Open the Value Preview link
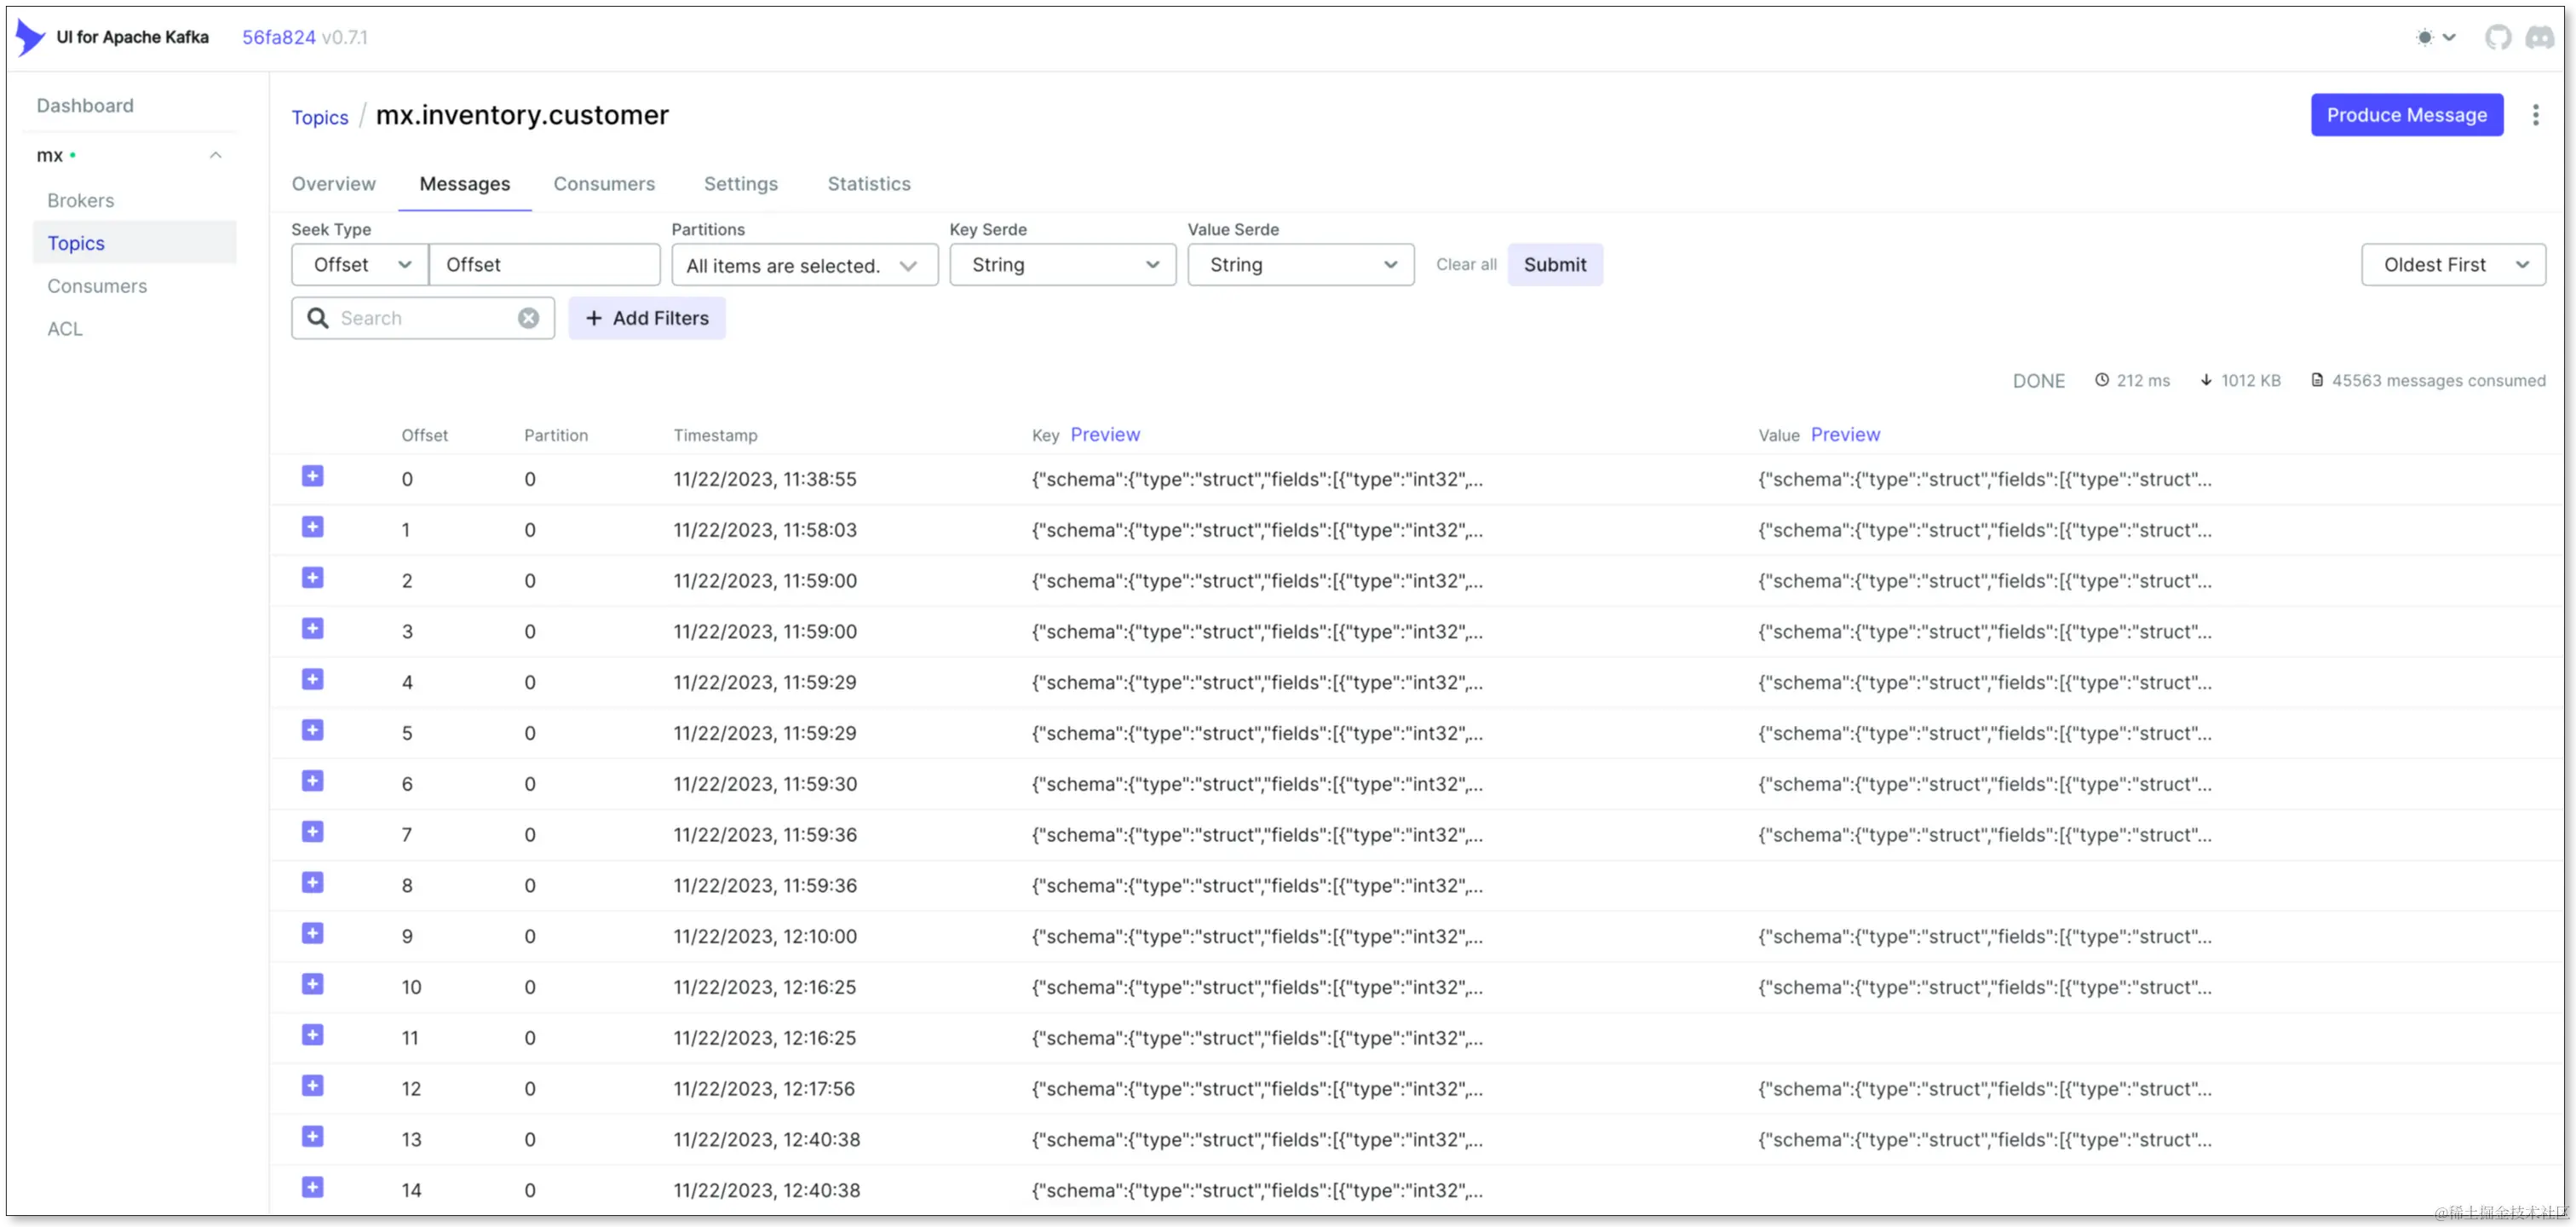 tap(1844, 435)
